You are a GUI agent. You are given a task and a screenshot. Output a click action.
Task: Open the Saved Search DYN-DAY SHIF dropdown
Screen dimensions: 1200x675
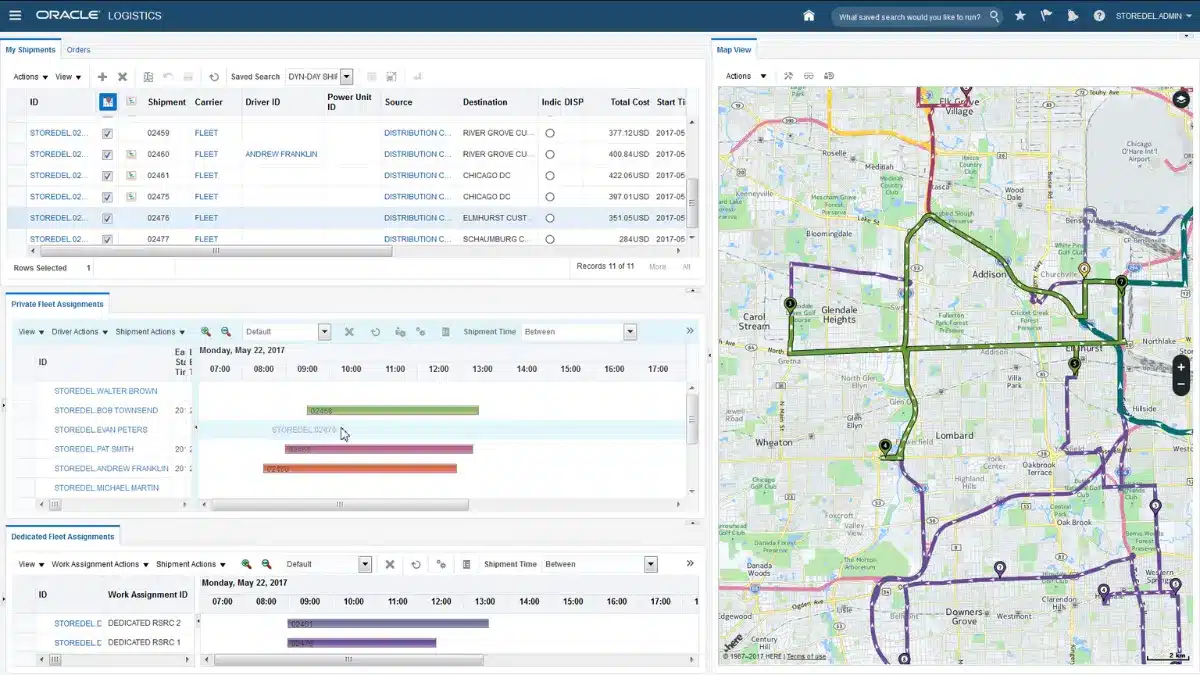click(x=346, y=76)
